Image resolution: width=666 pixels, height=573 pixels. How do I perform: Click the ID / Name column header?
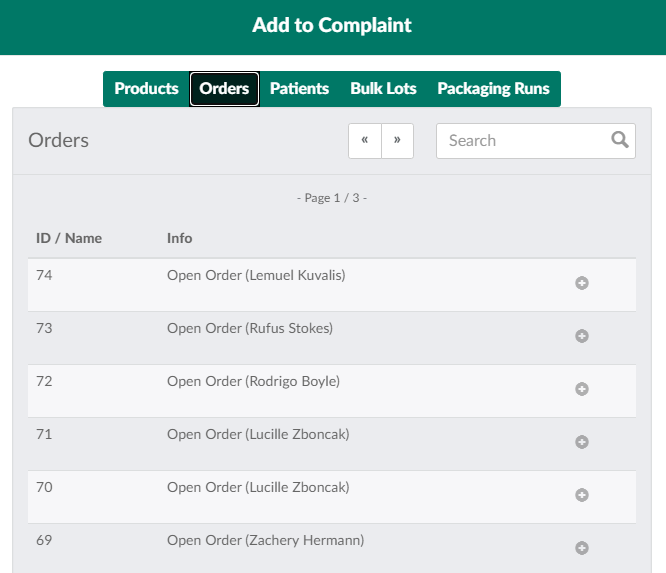[69, 238]
